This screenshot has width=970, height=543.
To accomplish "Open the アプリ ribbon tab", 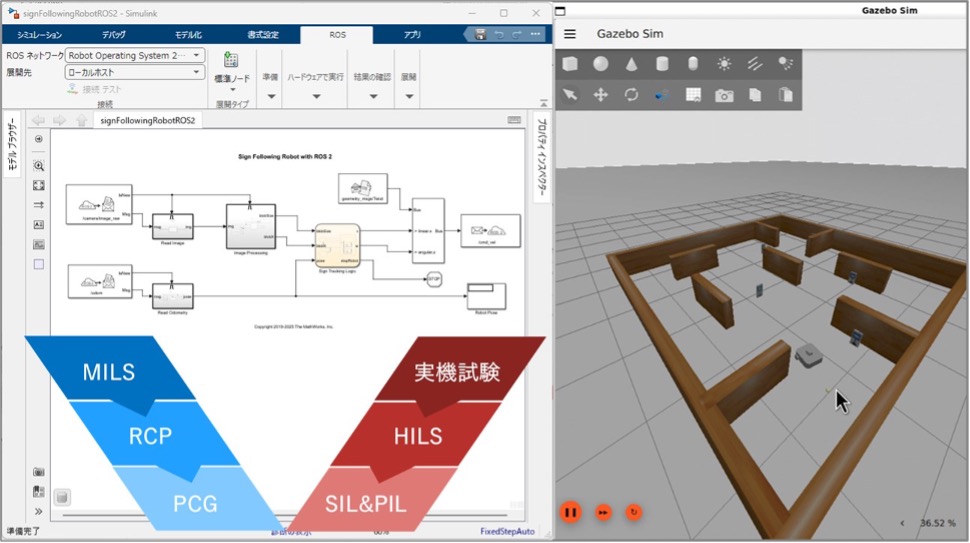I will [x=412, y=35].
